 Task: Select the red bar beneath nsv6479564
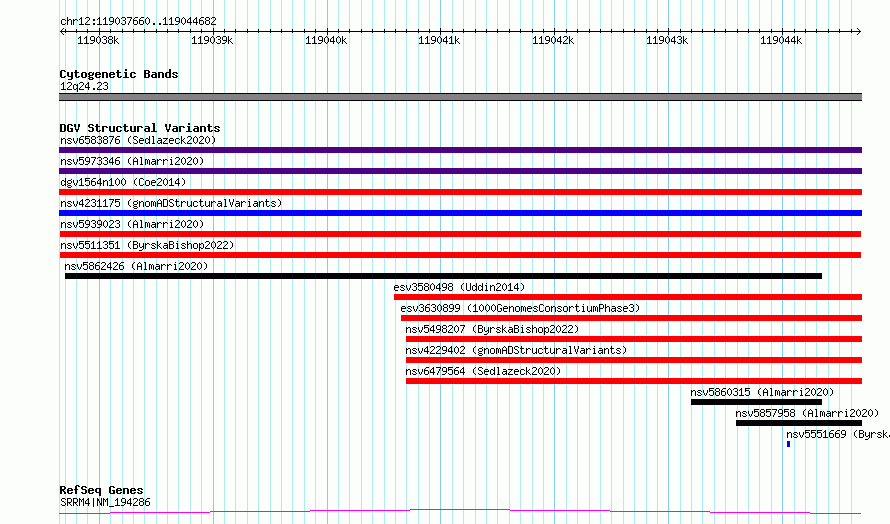tap(634, 381)
